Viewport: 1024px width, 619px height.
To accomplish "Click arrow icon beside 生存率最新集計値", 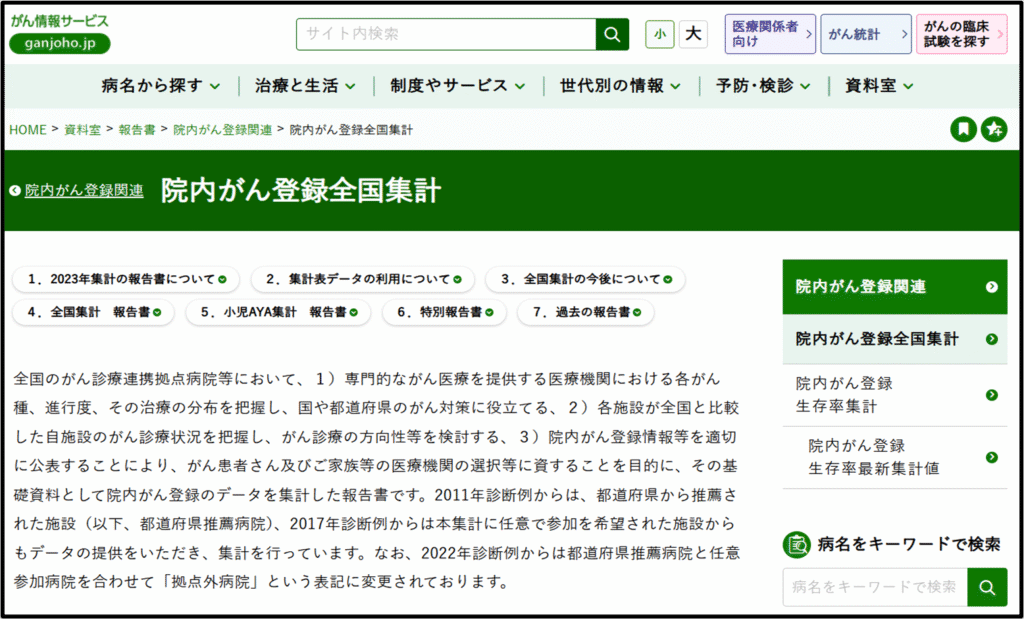I will [991, 457].
